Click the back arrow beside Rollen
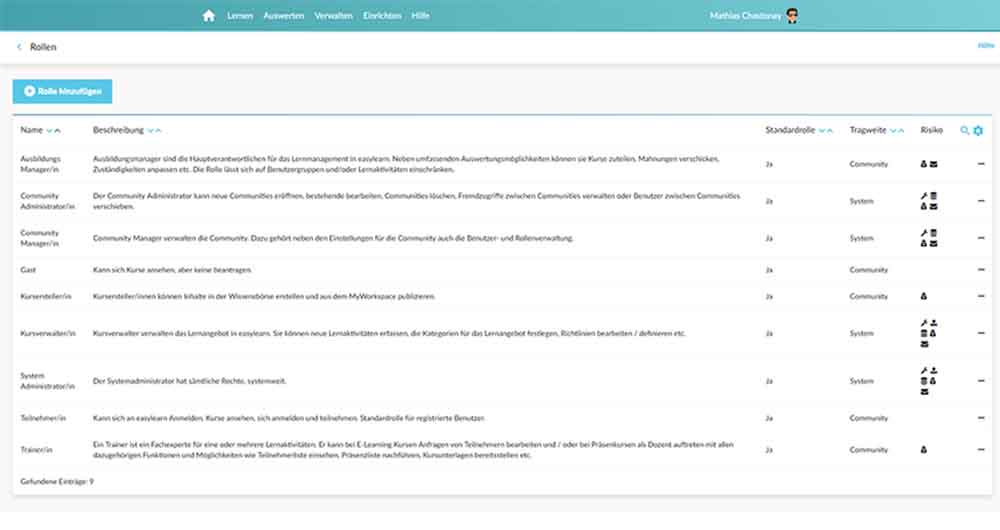The height and width of the screenshot is (530, 1000). click(19, 47)
